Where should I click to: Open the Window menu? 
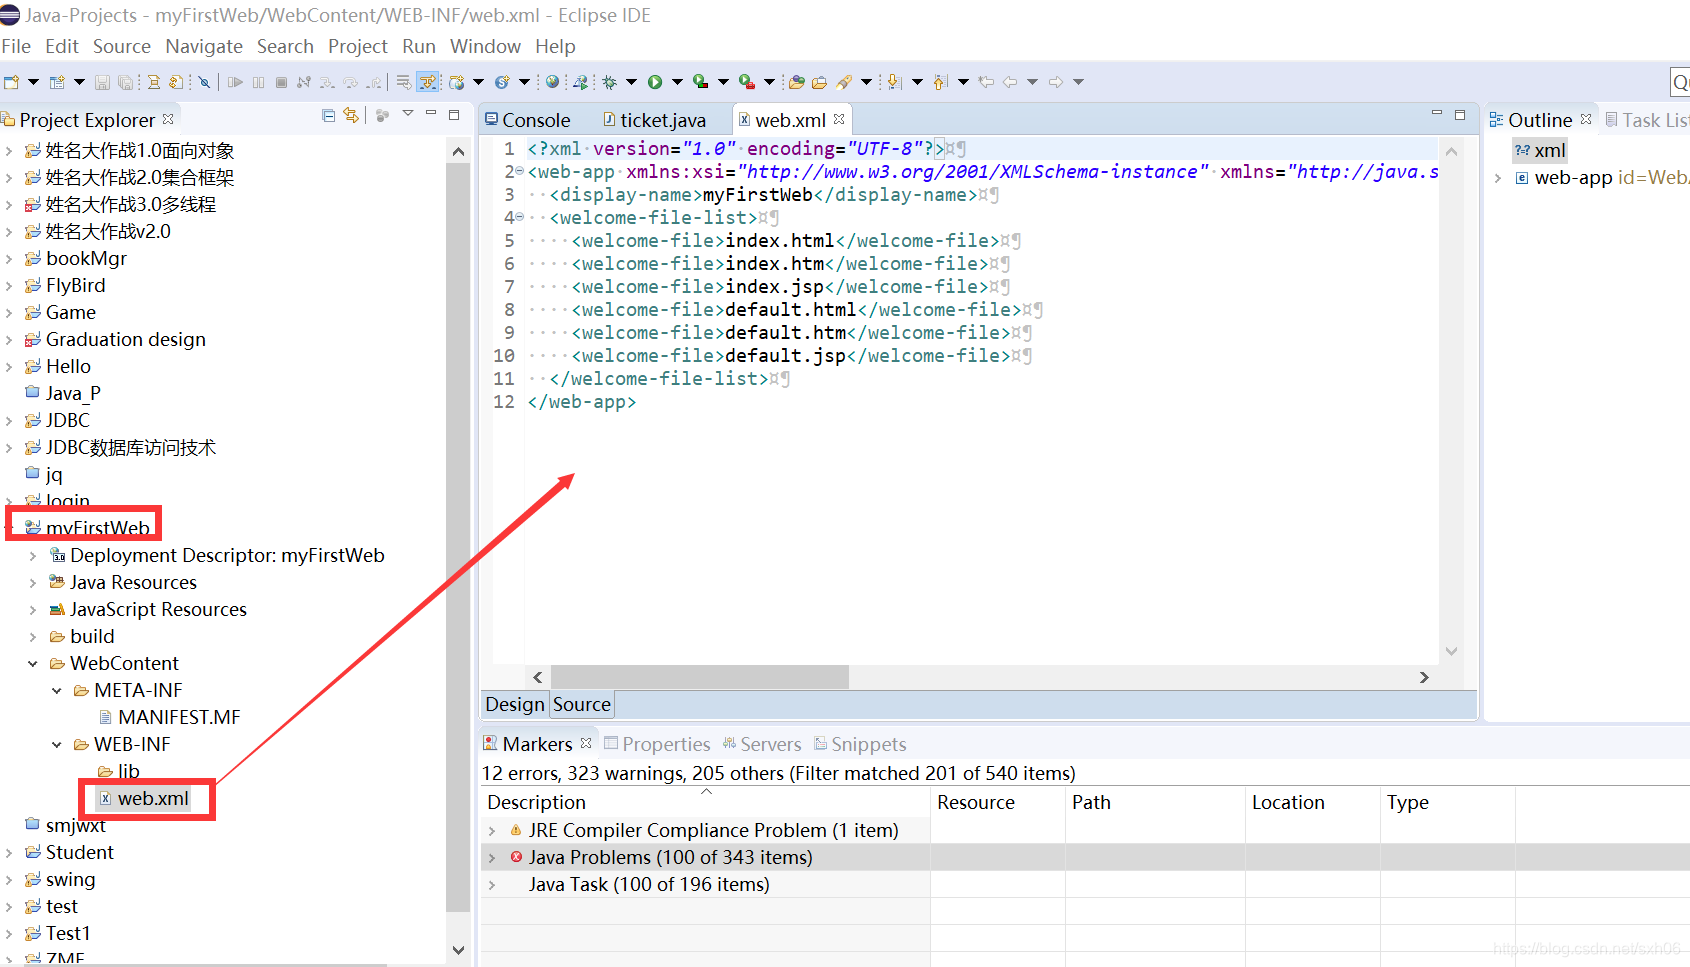pos(485,46)
